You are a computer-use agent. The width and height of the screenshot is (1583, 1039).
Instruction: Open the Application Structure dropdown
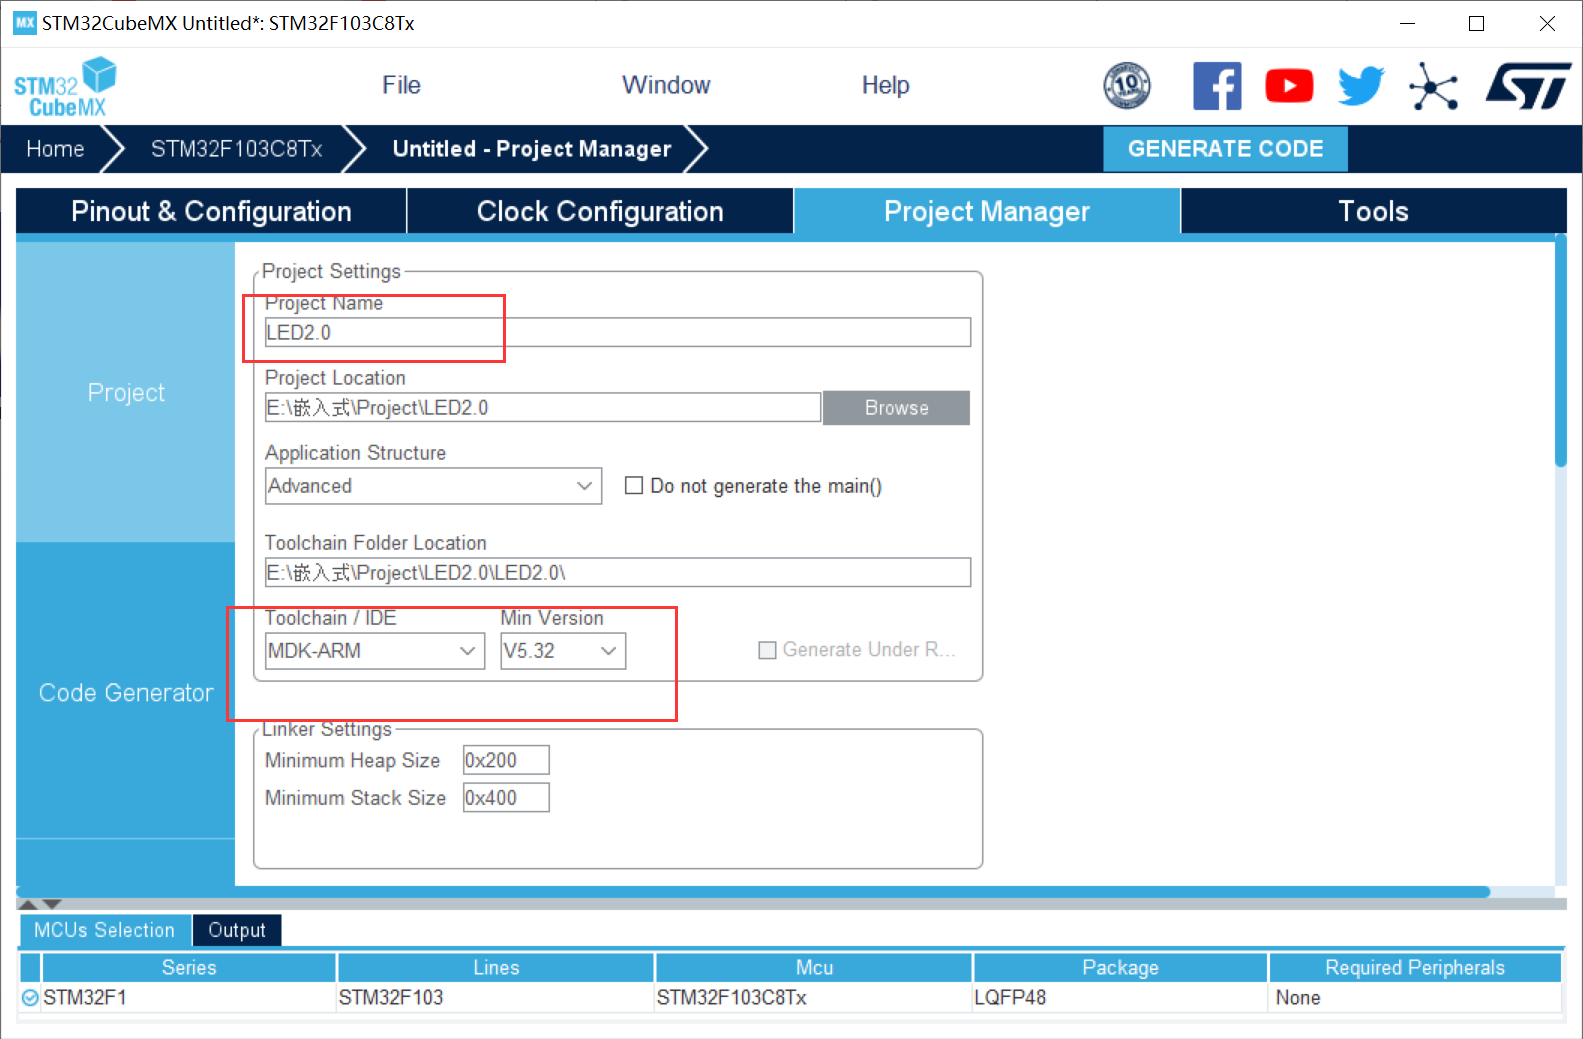click(433, 486)
